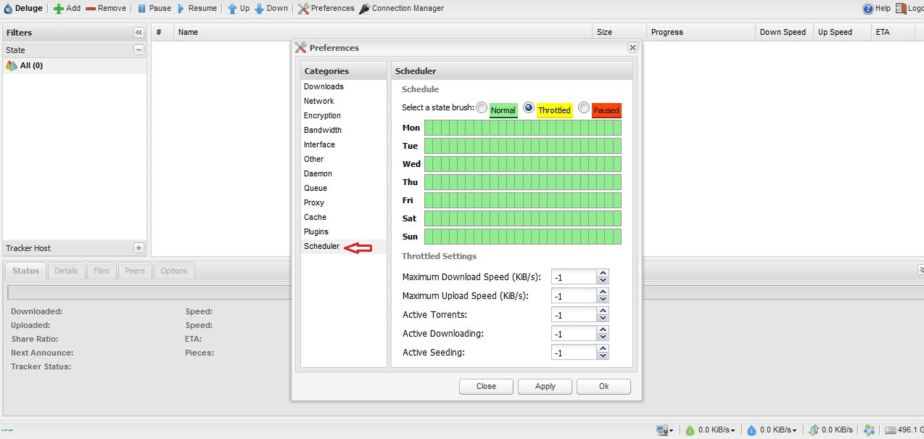Select the Throttled state brush radio button
Image resolution: width=924 pixels, height=439 pixels.
pos(529,108)
